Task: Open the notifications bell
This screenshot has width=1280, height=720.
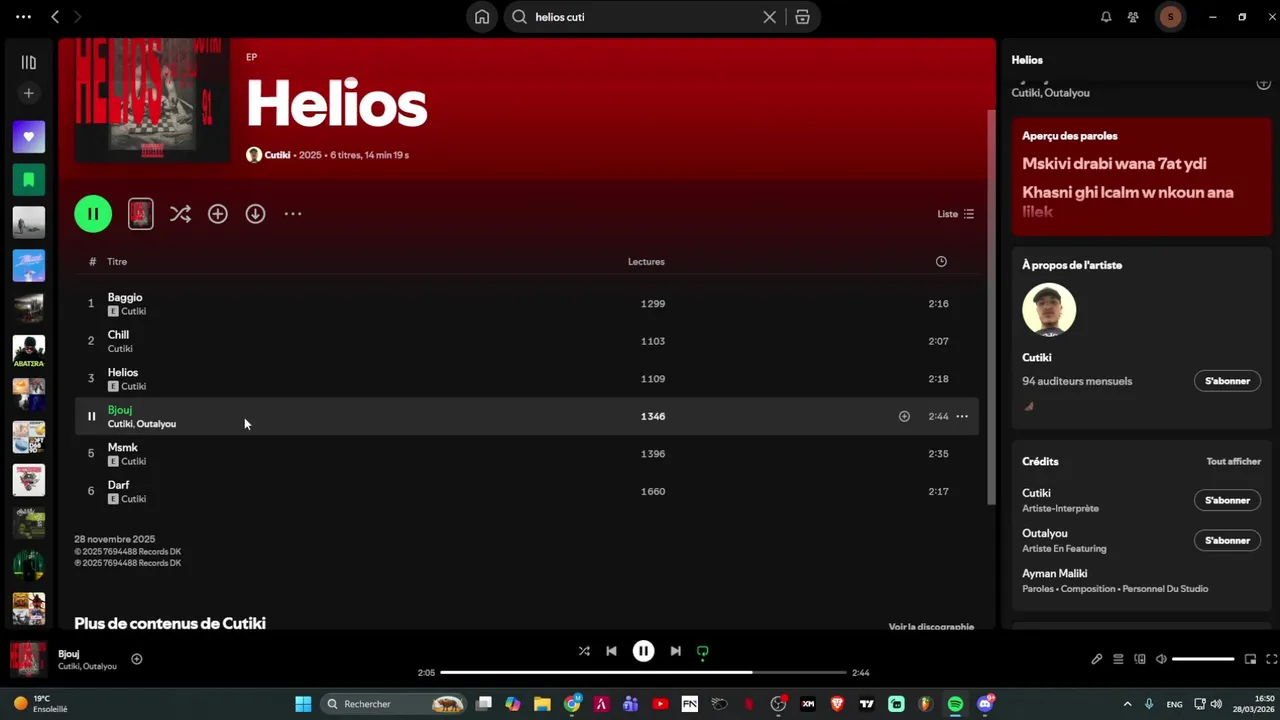Action: click(1106, 17)
